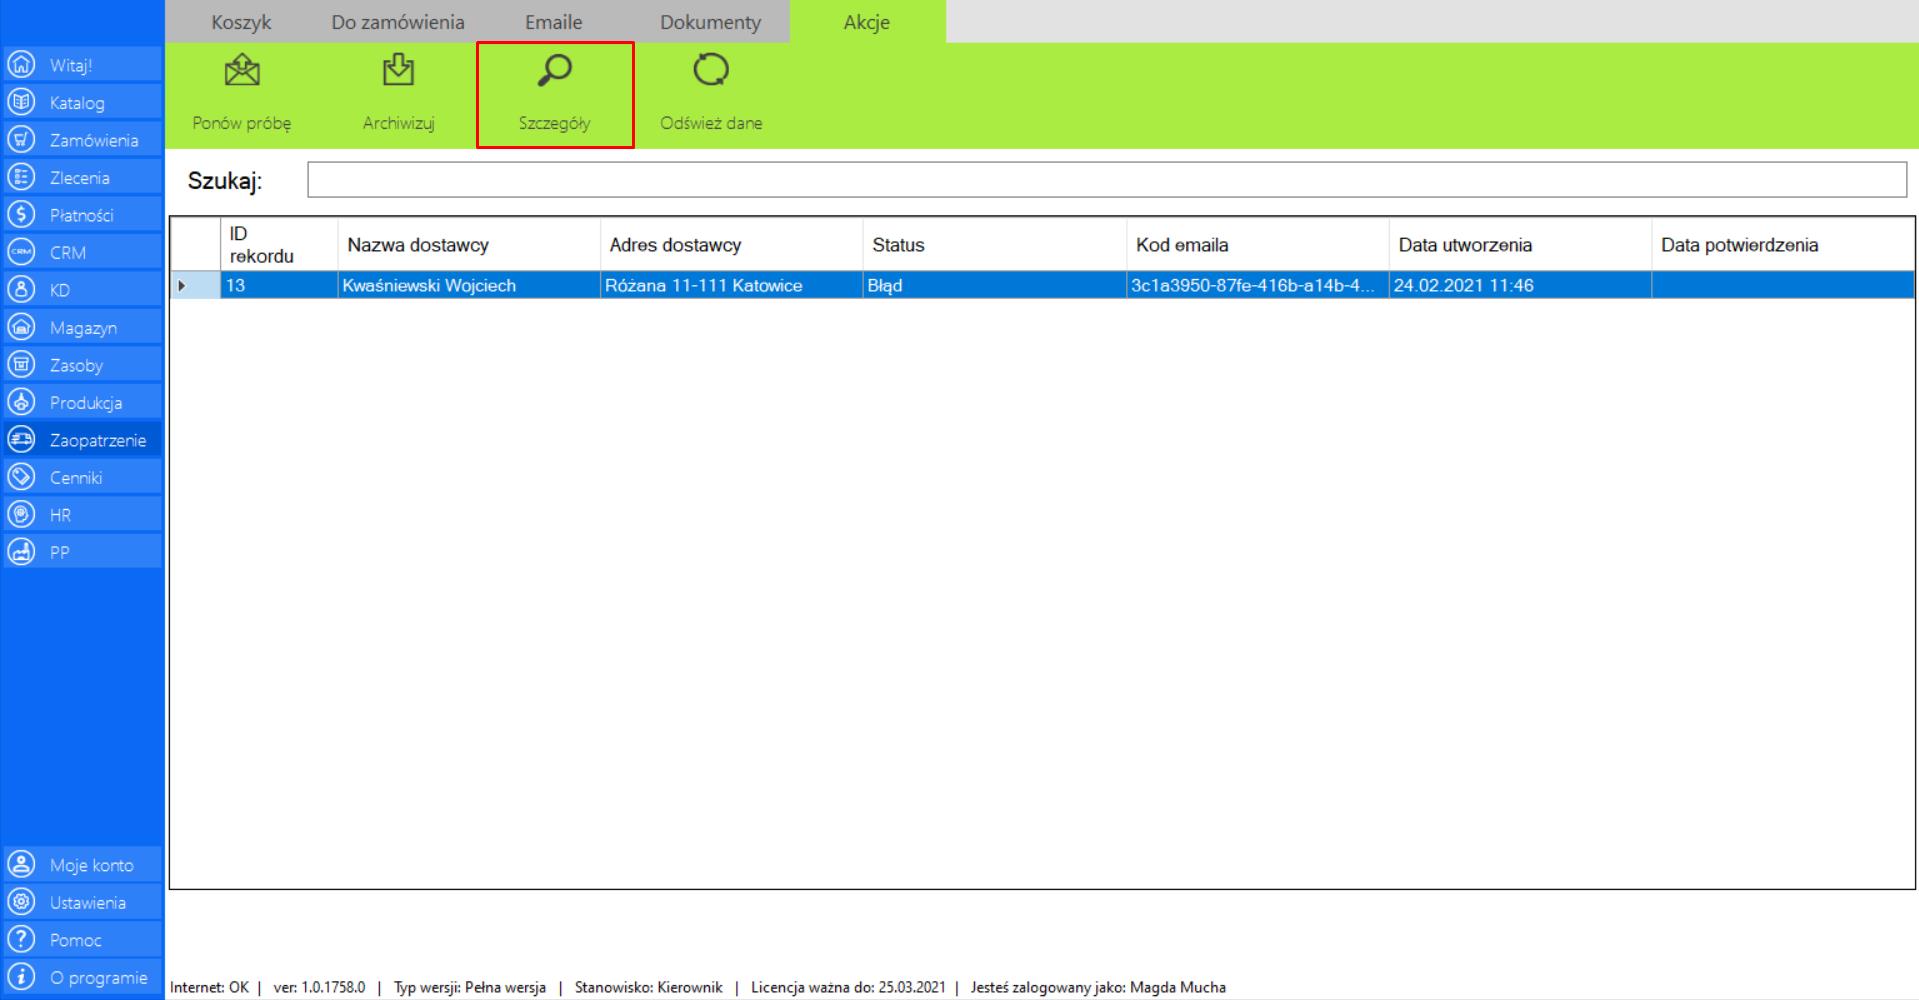This screenshot has width=1919, height=1000.
Task: Open the Zlecenia sidebar icon
Action: pyautogui.click(x=21, y=177)
